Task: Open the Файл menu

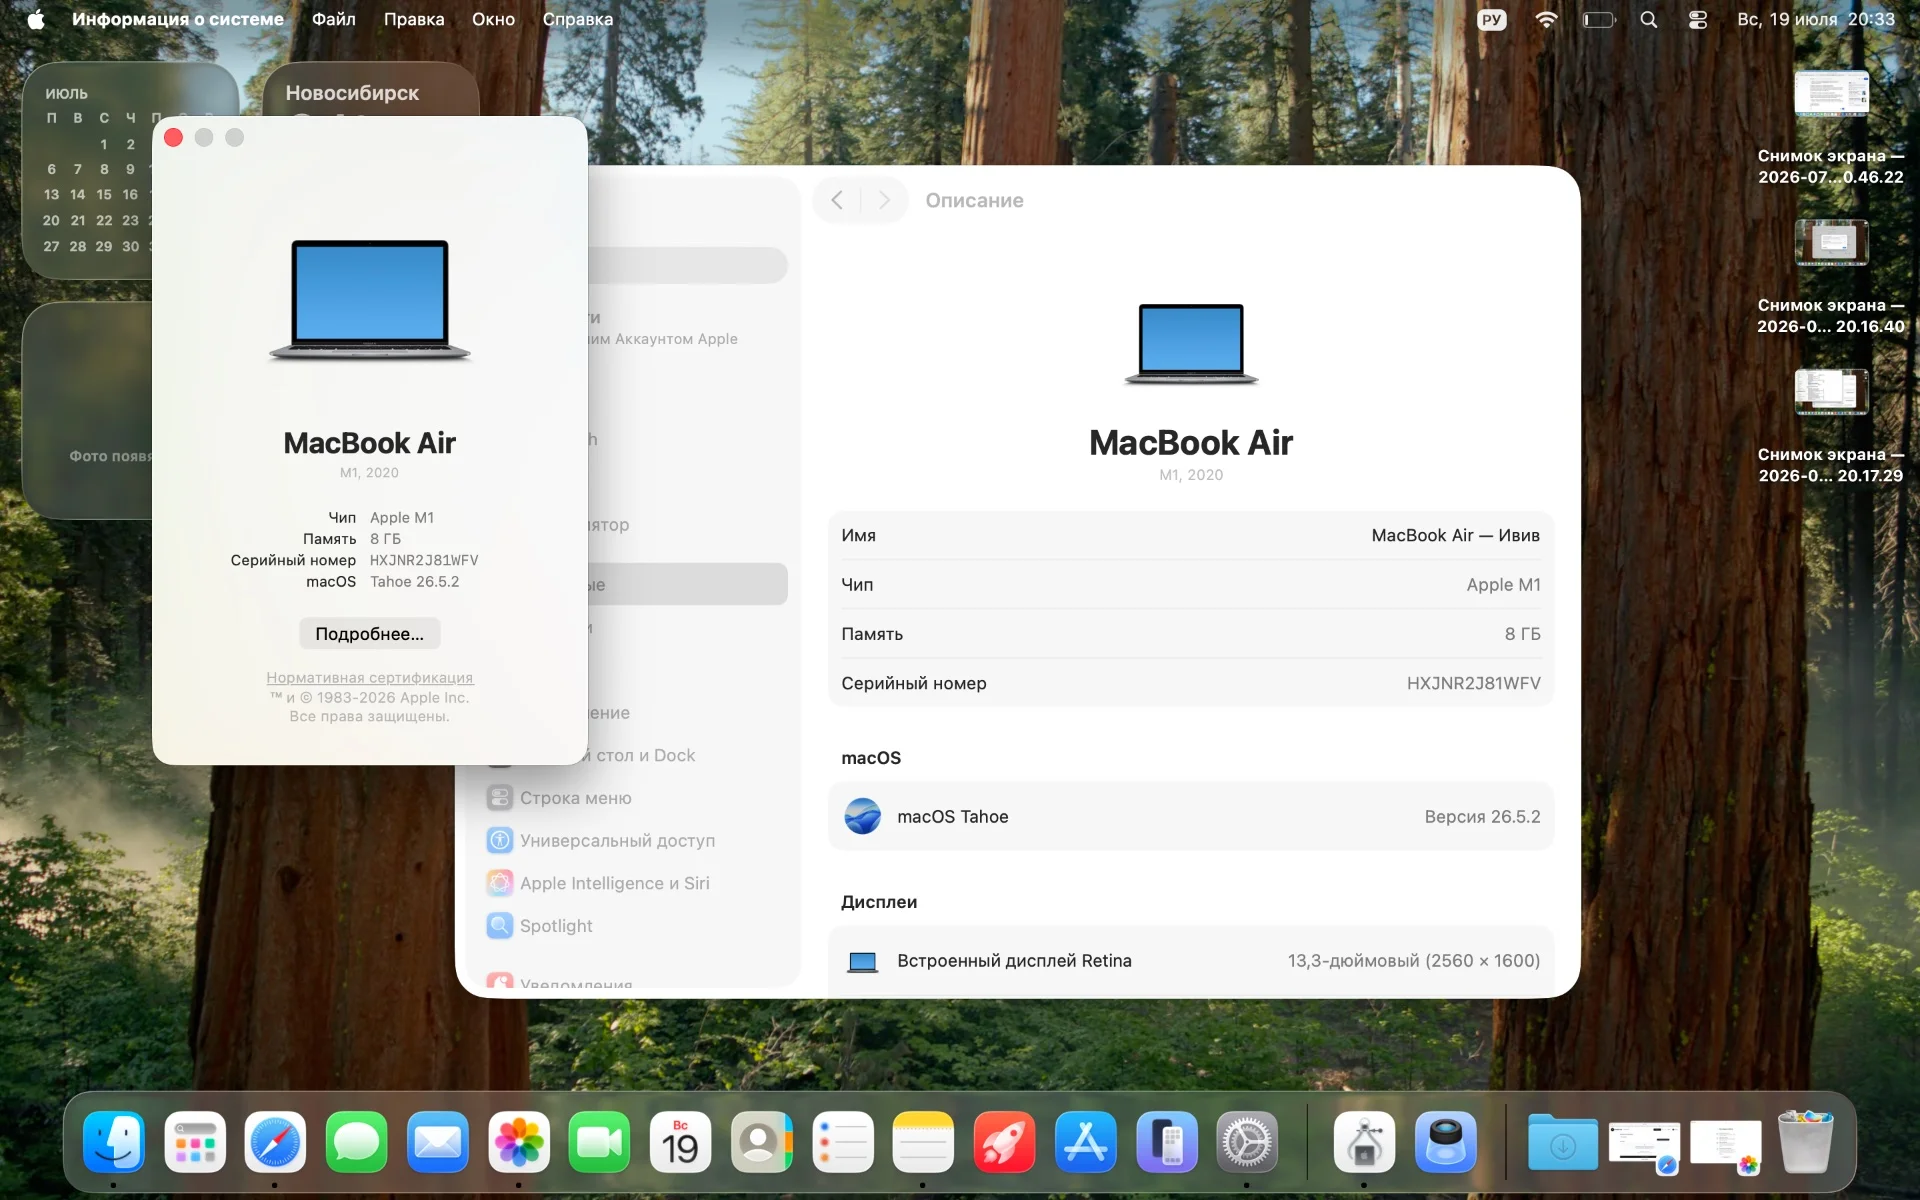Action: [x=334, y=19]
